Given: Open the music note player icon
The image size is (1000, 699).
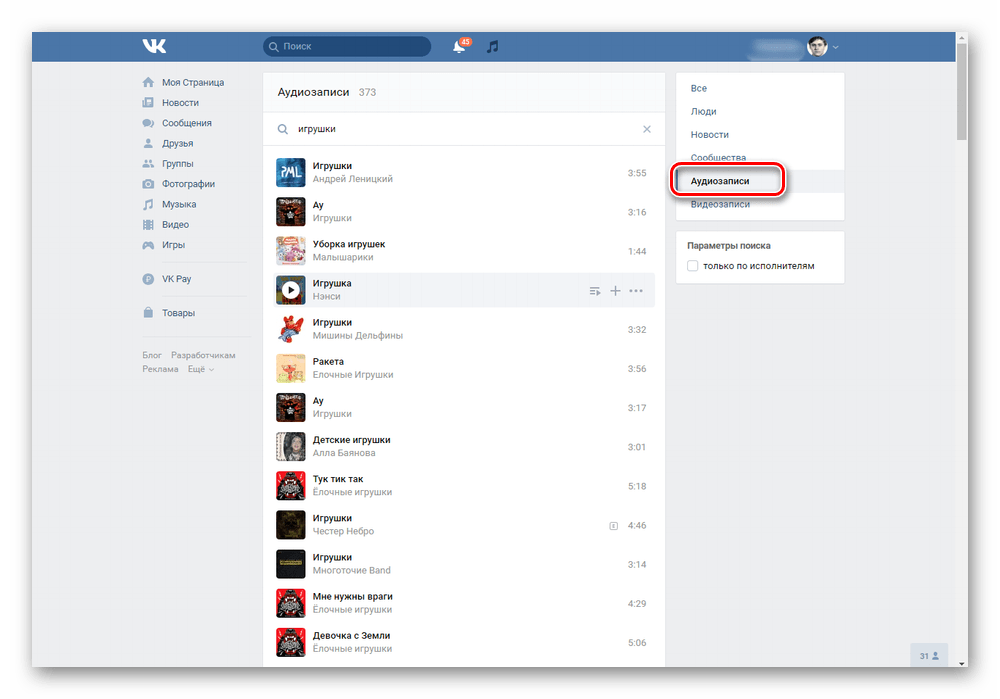Looking at the screenshot, I should tap(492, 47).
